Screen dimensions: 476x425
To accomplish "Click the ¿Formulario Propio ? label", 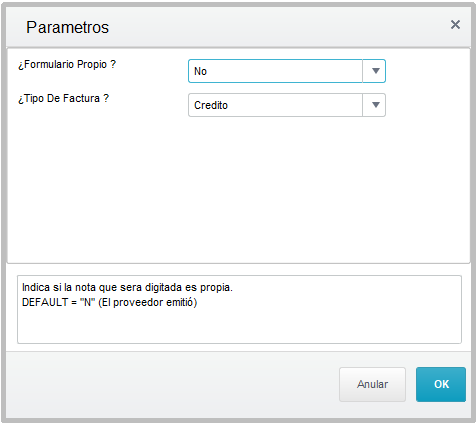I will (x=67, y=64).
